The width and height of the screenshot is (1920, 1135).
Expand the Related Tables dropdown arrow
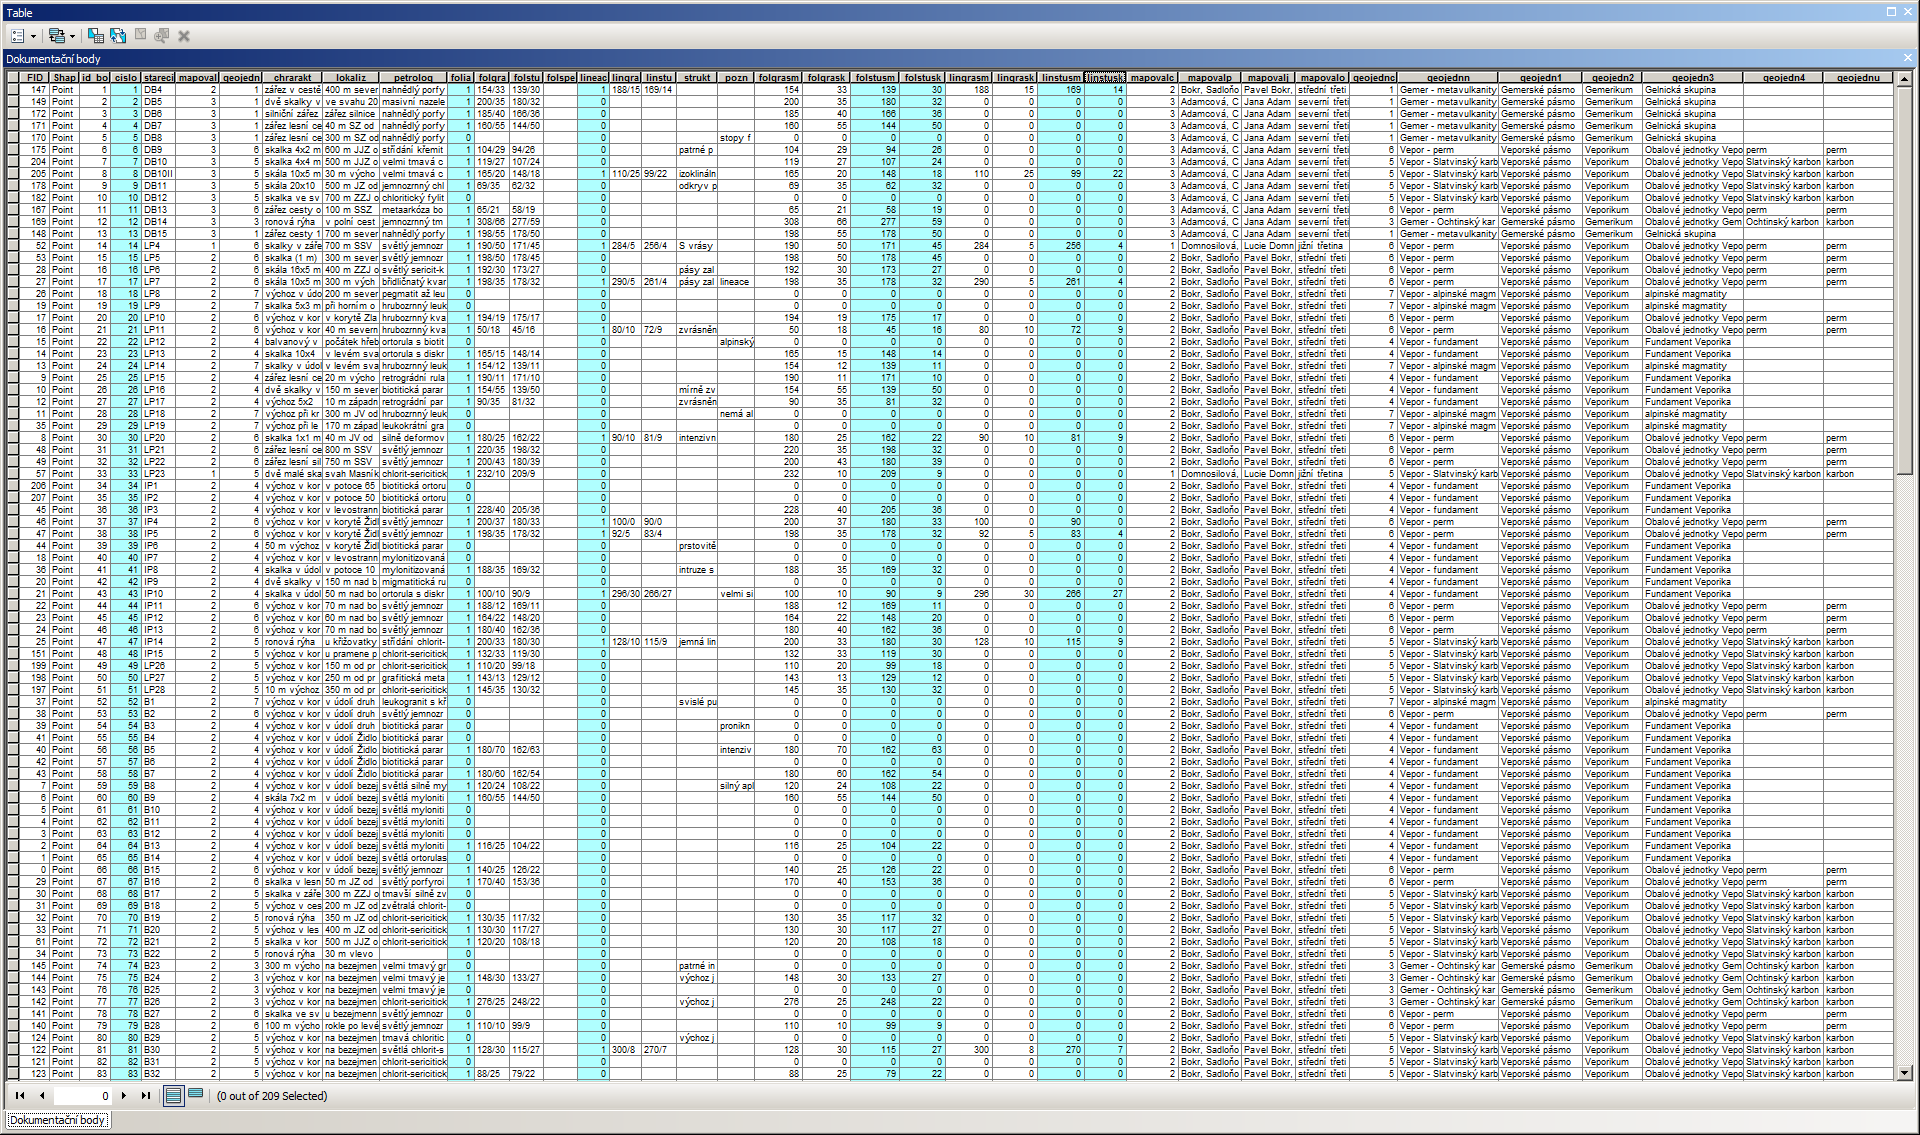(72, 36)
